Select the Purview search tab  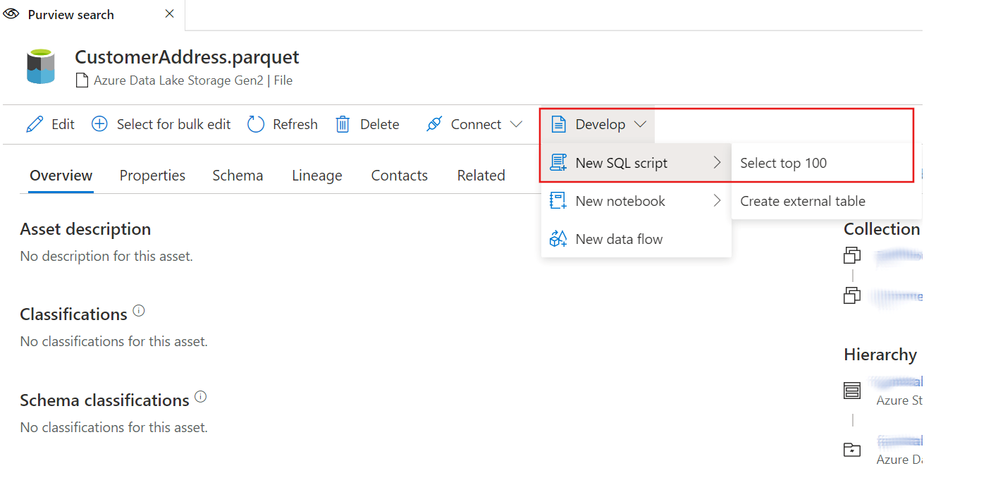pos(92,15)
